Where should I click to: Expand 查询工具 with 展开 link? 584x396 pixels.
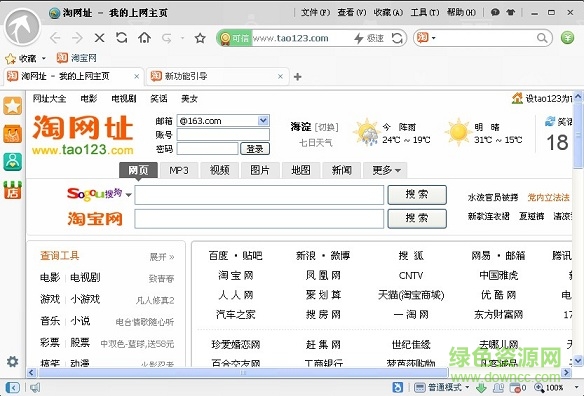tap(162, 257)
